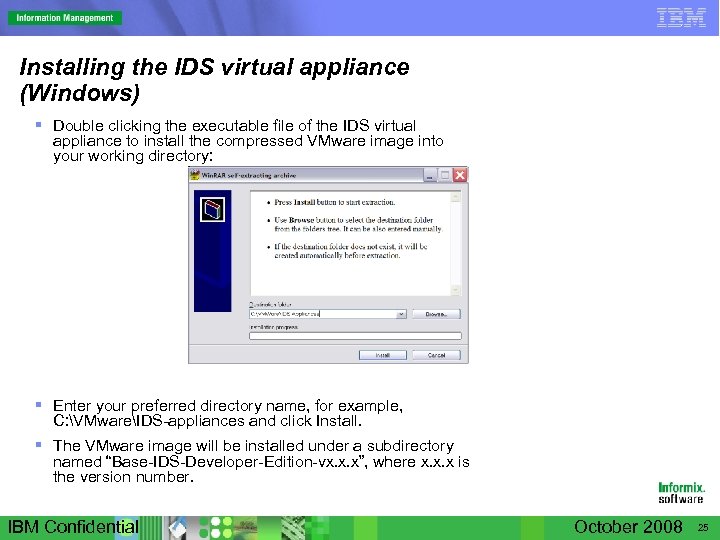Click 'Press Install button to start extraction' text
Screen dimensions: 720x540
click(335, 202)
